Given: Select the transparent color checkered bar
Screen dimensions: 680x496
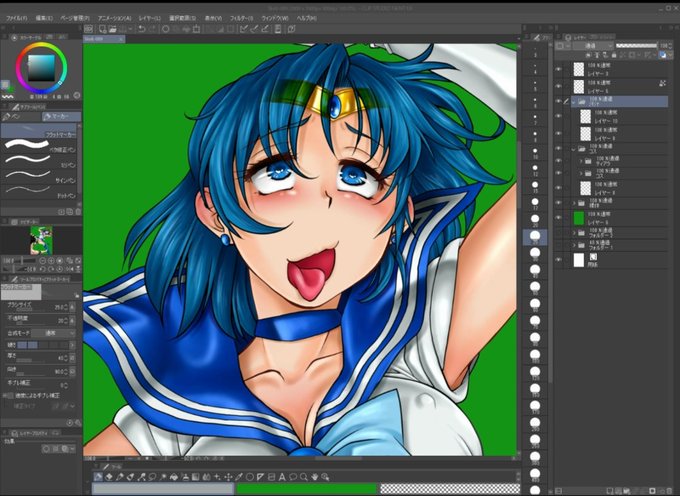Looking at the screenshot, I should (x=448, y=489).
